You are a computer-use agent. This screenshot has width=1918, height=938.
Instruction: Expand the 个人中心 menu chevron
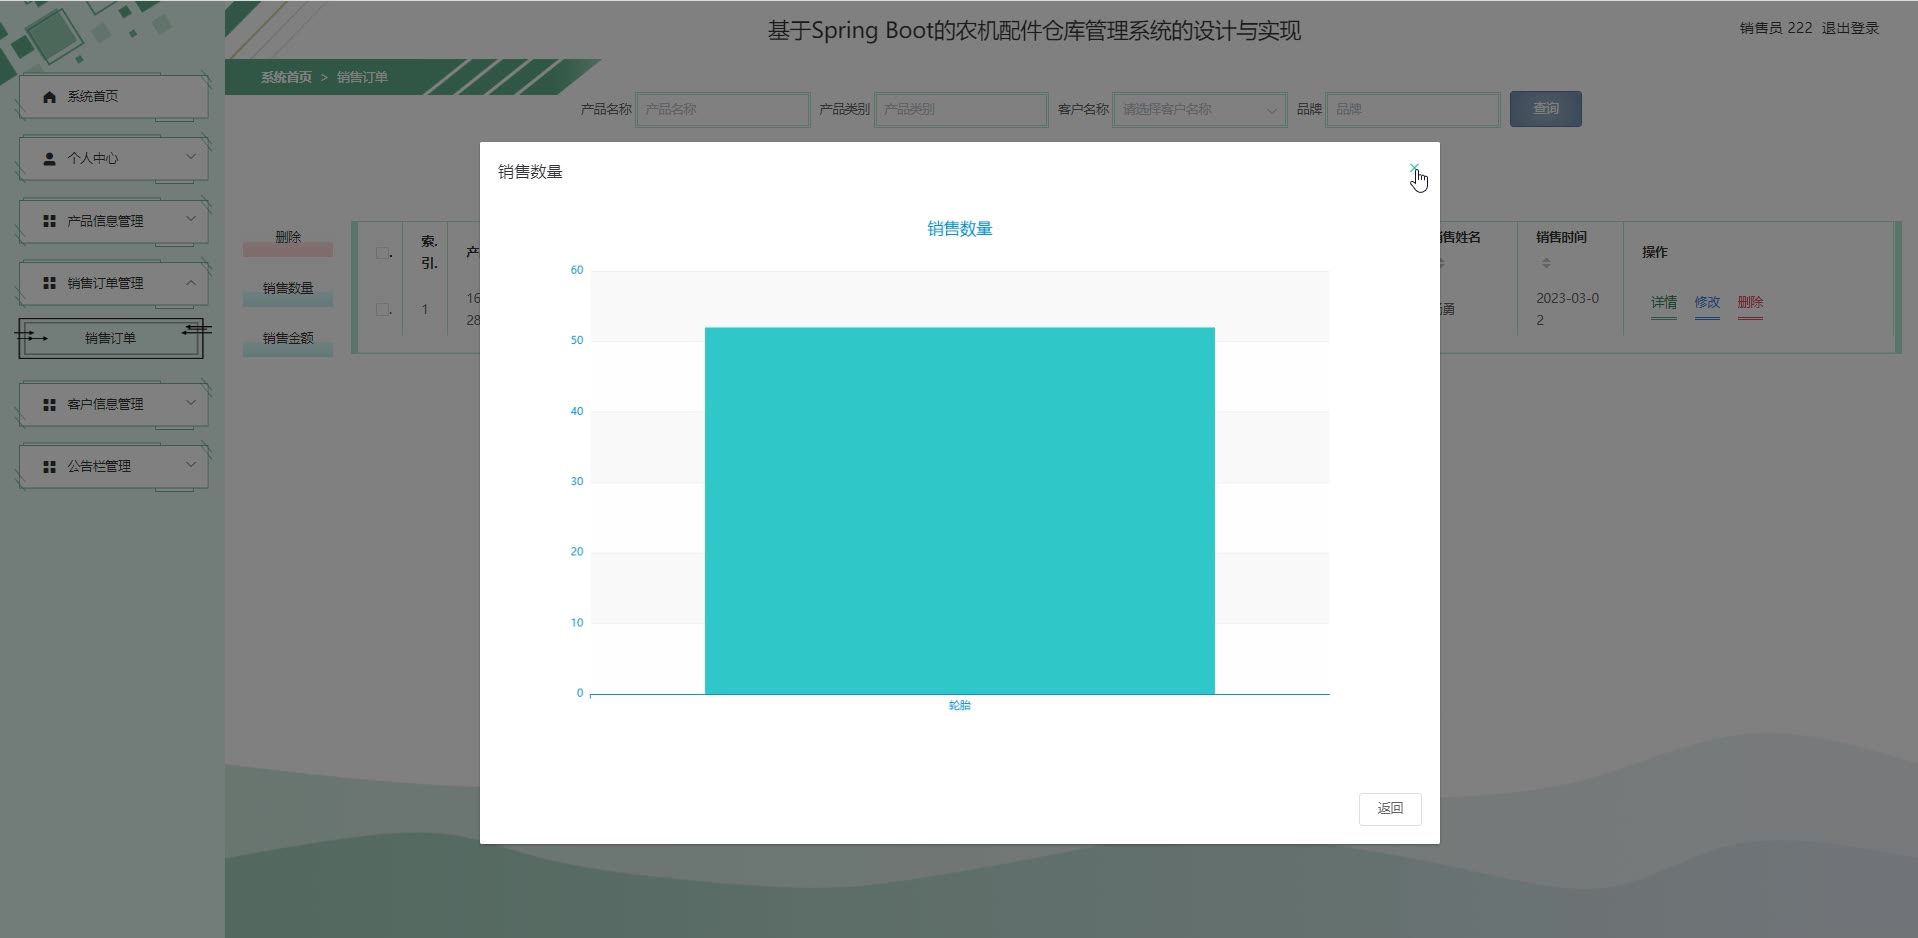pyautogui.click(x=191, y=157)
